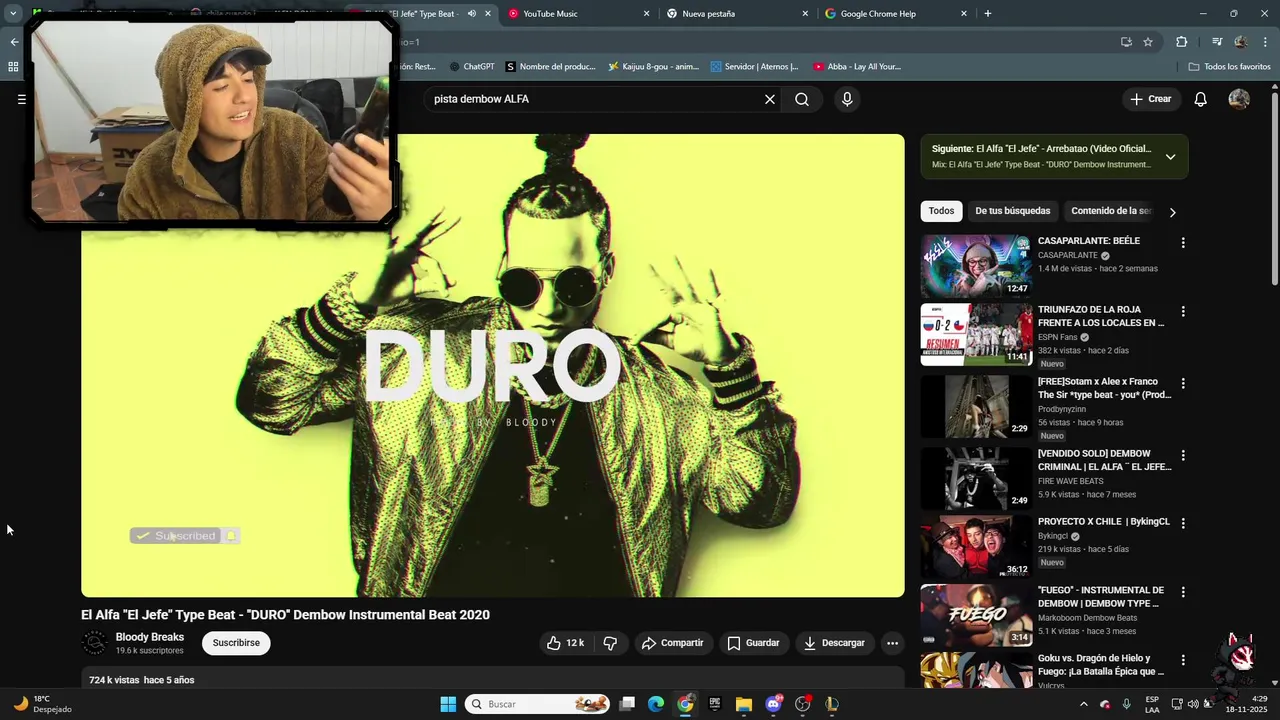Click the Guardar button
The image size is (1280, 720).
753,643
